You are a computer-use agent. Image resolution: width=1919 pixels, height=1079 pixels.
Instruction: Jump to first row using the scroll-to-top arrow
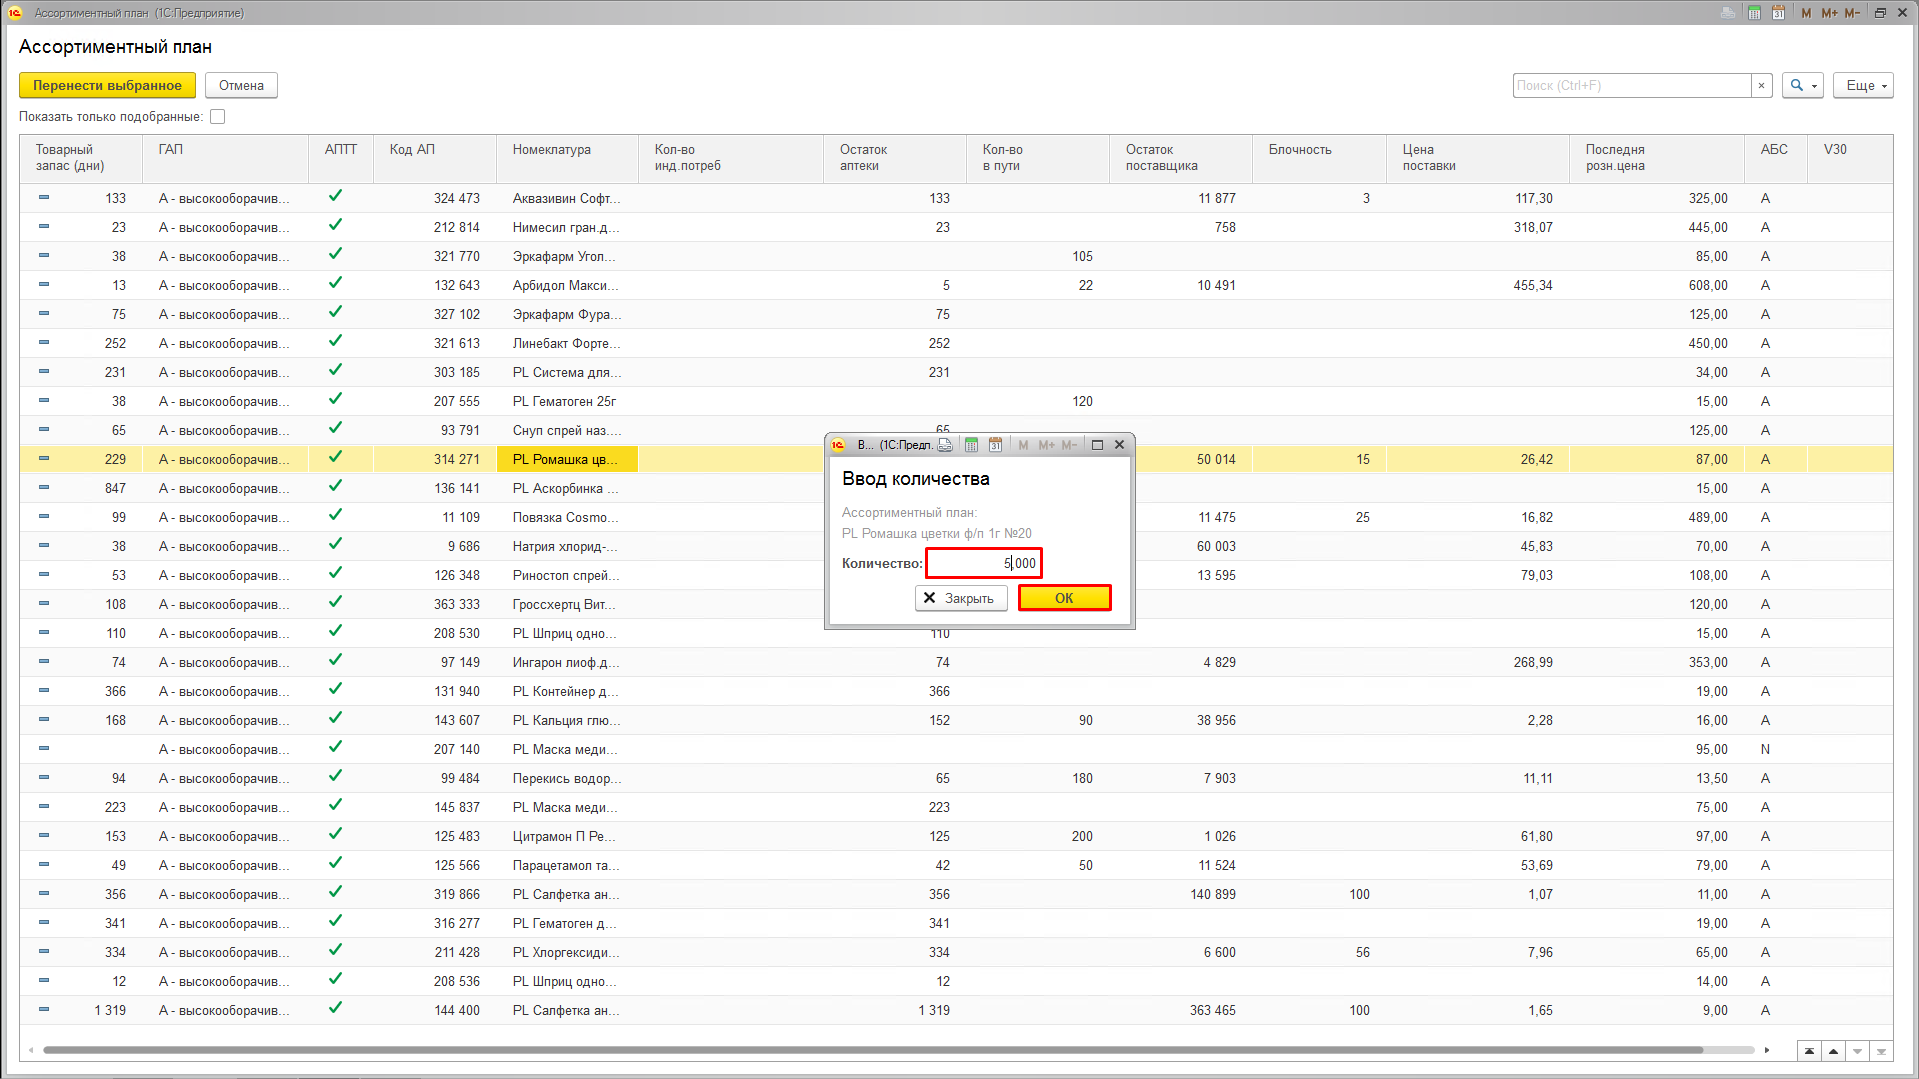(x=1809, y=1051)
